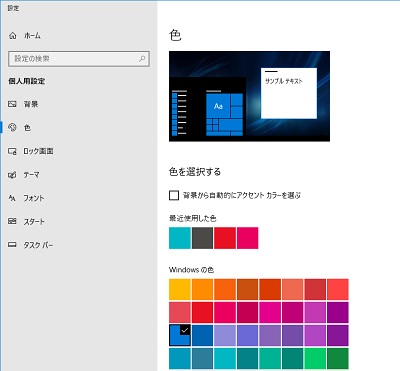Enable 背景から自動的にアクセント カラーを選ぶ checkbox
This screenshot has height=371, width=400.
click(174, 195)
